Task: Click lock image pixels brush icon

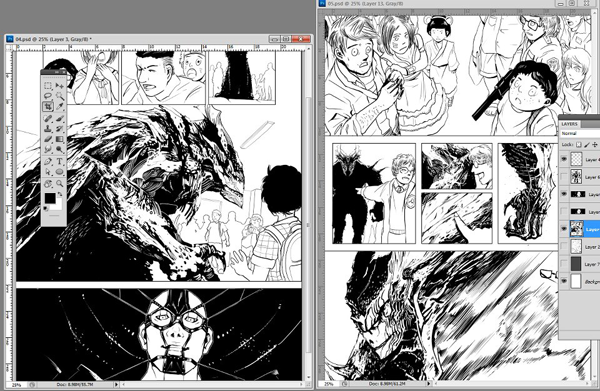Action: pos(587,145)
